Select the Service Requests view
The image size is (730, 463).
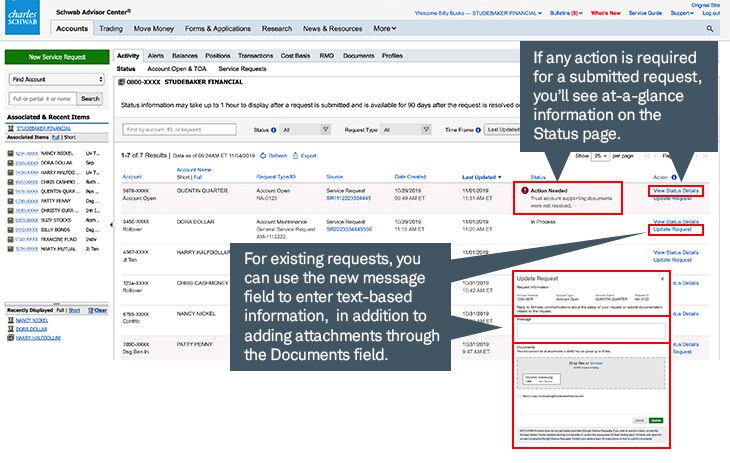(x=242, y=68)
